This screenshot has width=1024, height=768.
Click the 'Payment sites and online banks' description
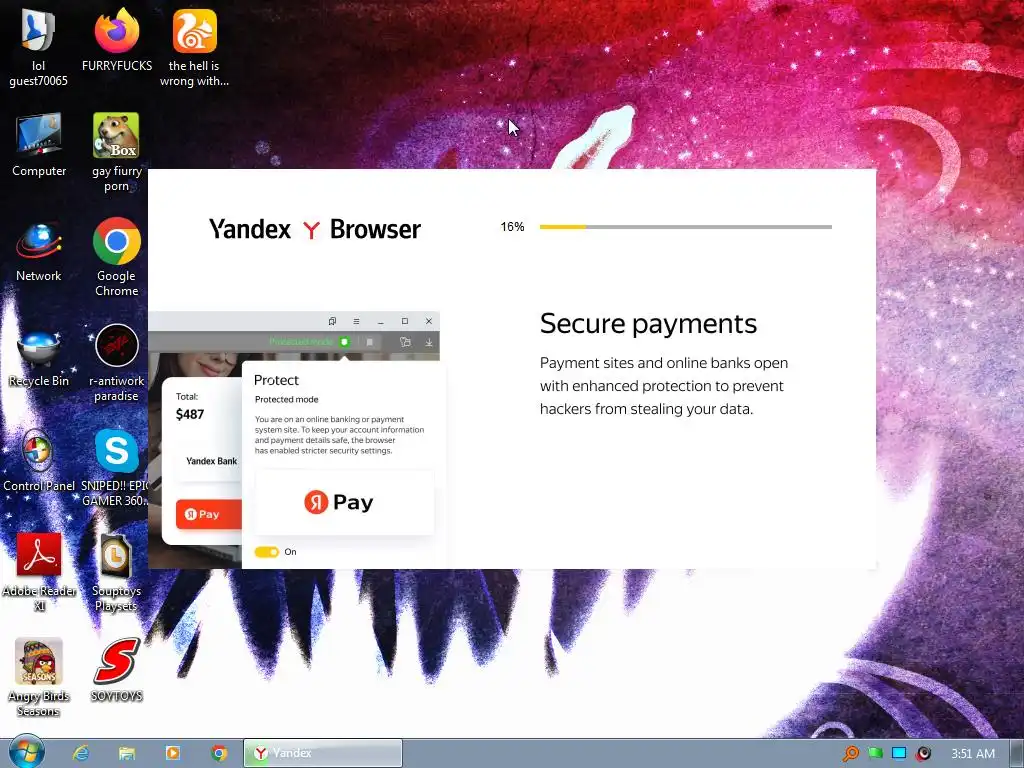pos(664,386)
